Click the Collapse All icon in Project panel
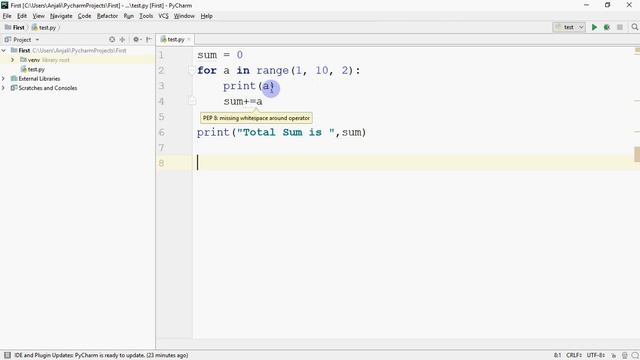Viewport: 640px width, 360px height. [122, 40]
